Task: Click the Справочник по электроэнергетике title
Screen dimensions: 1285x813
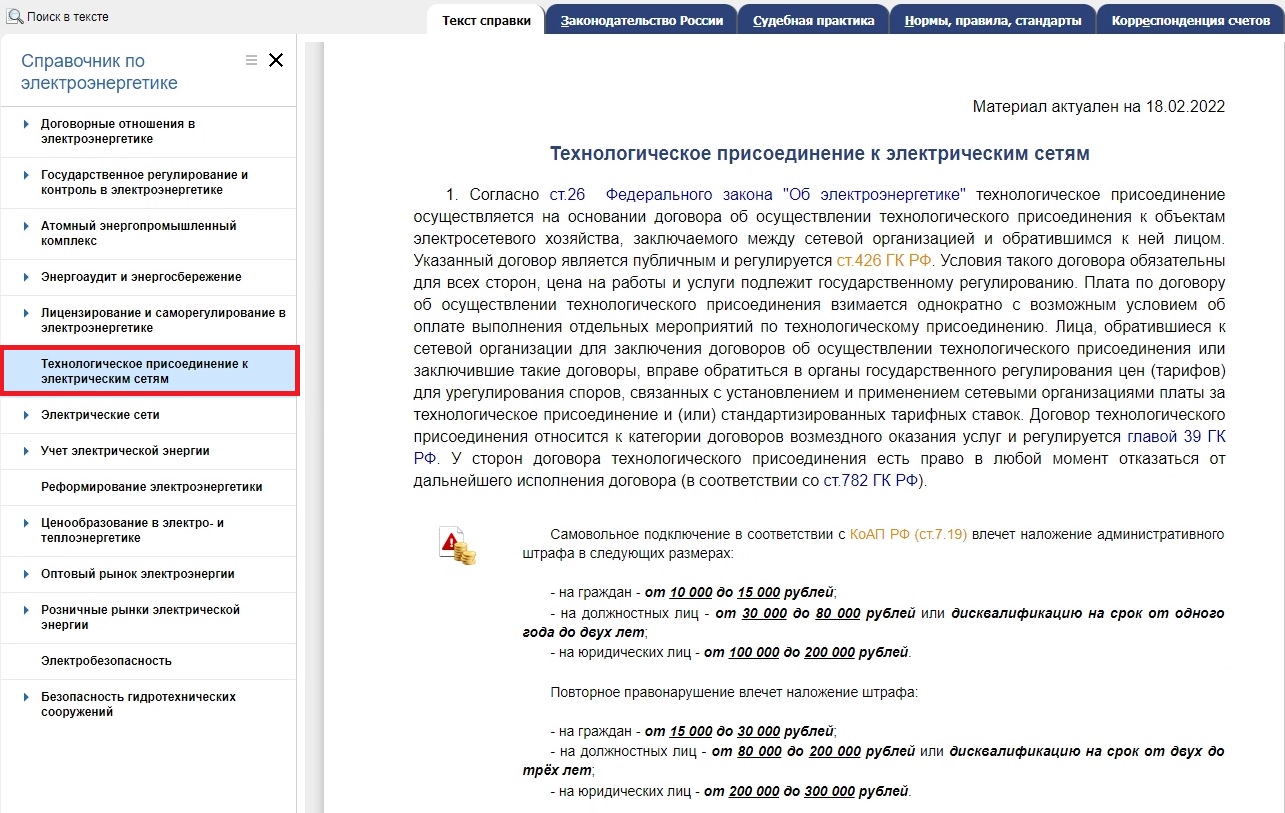Action: click(100, 72)
